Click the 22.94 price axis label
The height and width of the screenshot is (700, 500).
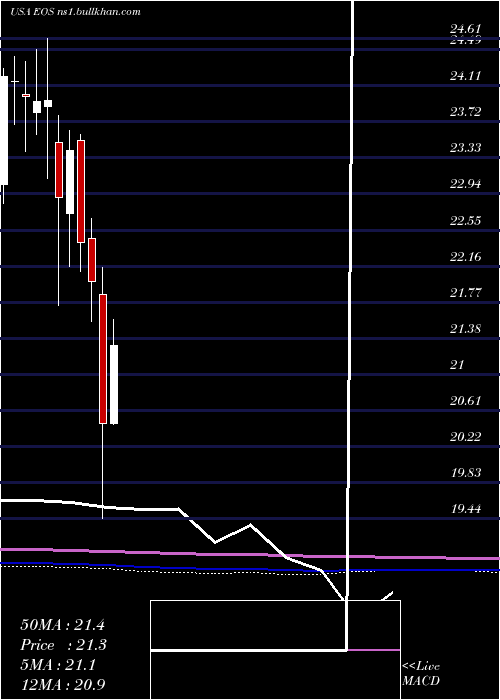(465, 184)
